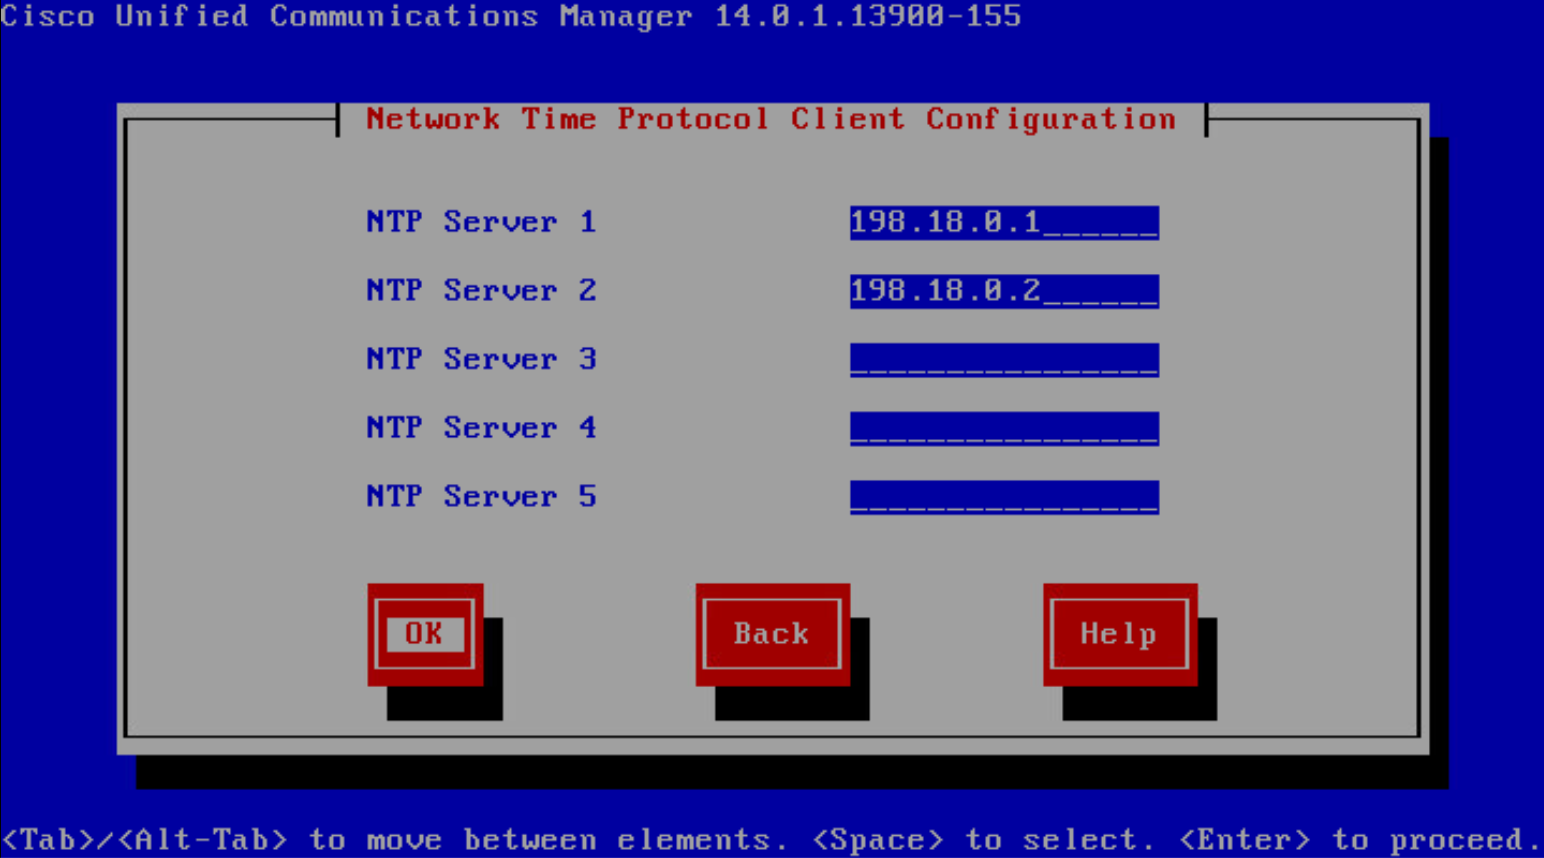This screenshot has height=858, width=1544.
Task: Focus the NTP Server 1 address field
Action: click(1003, 222)
